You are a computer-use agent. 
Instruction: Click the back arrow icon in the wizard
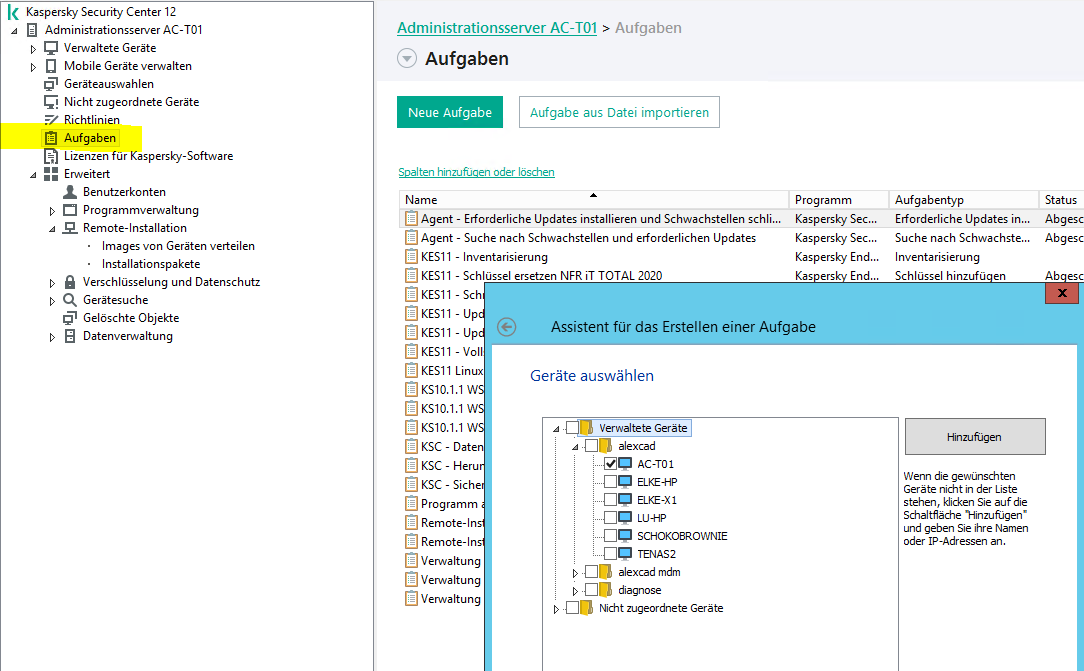(507, 327)
